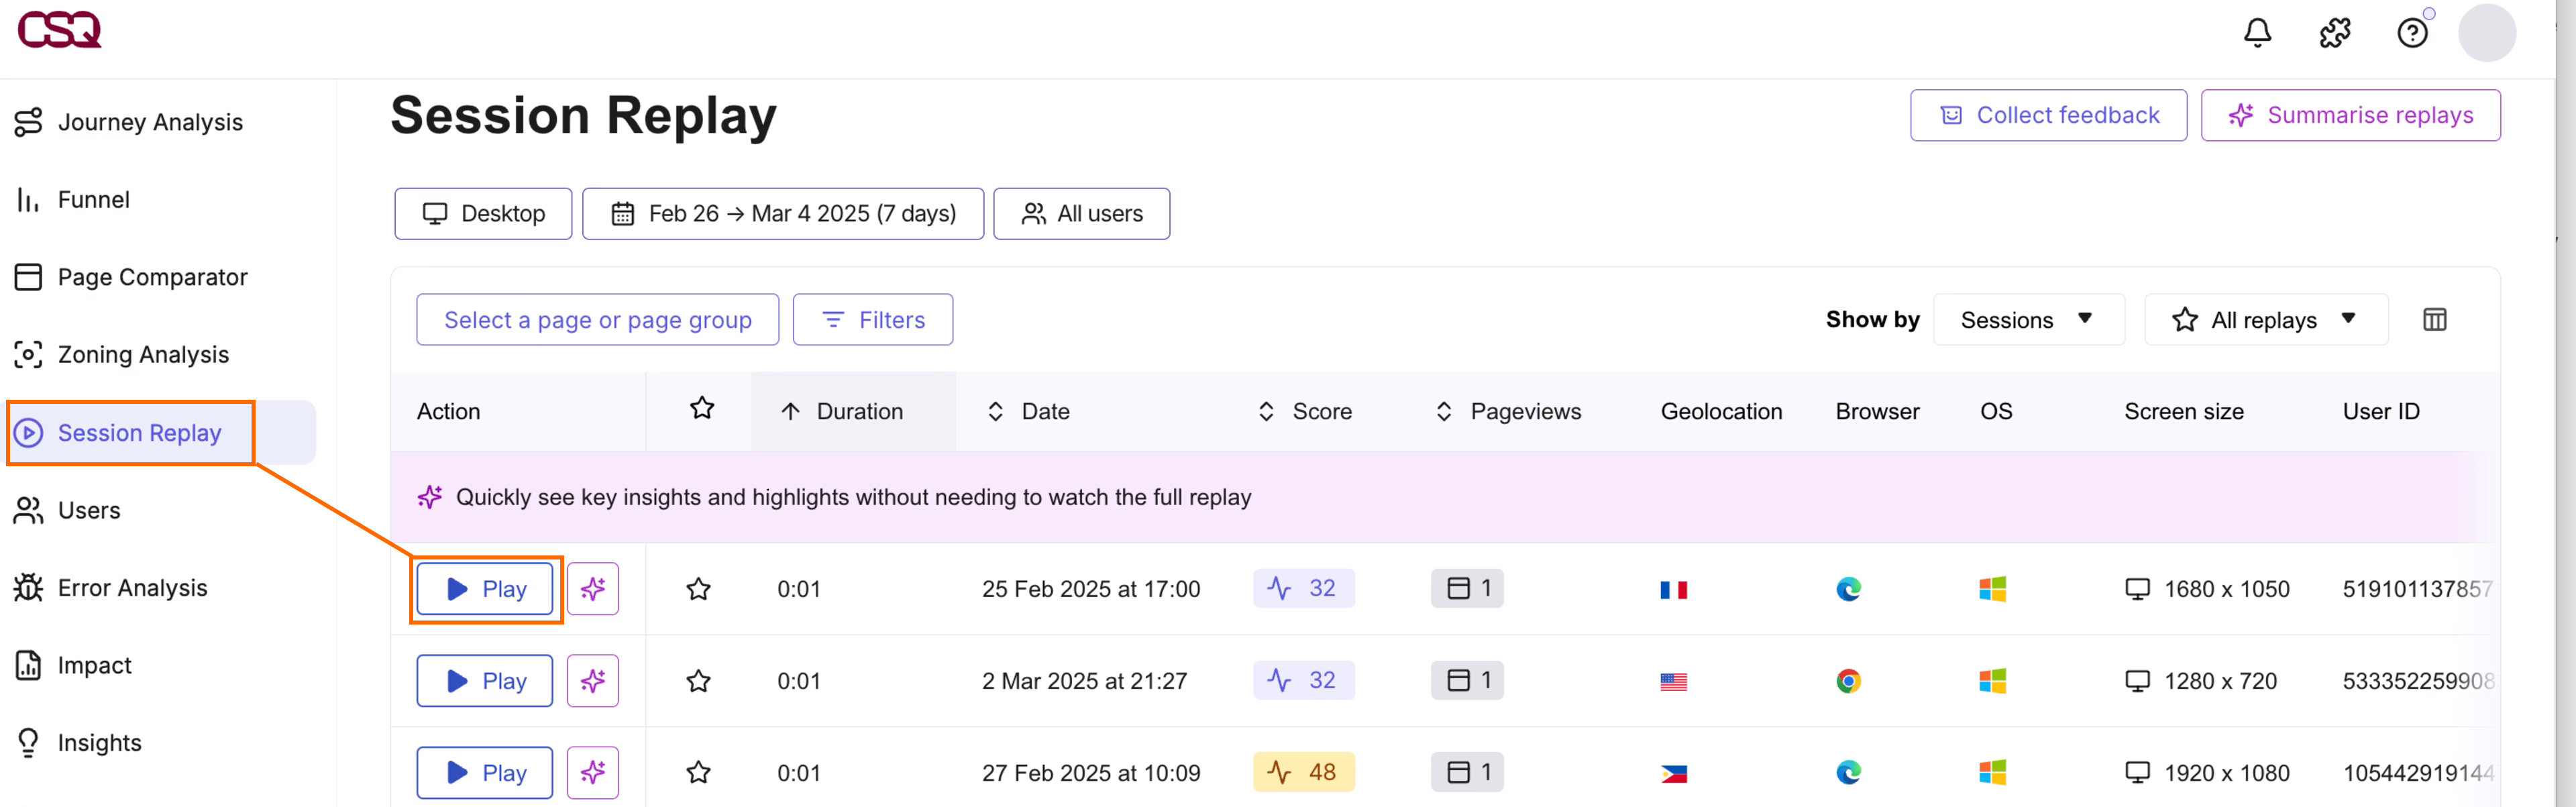
Task: Favorite the 2 Mar 2025 session
Action: pyautogui.click(x=698, y=680)
